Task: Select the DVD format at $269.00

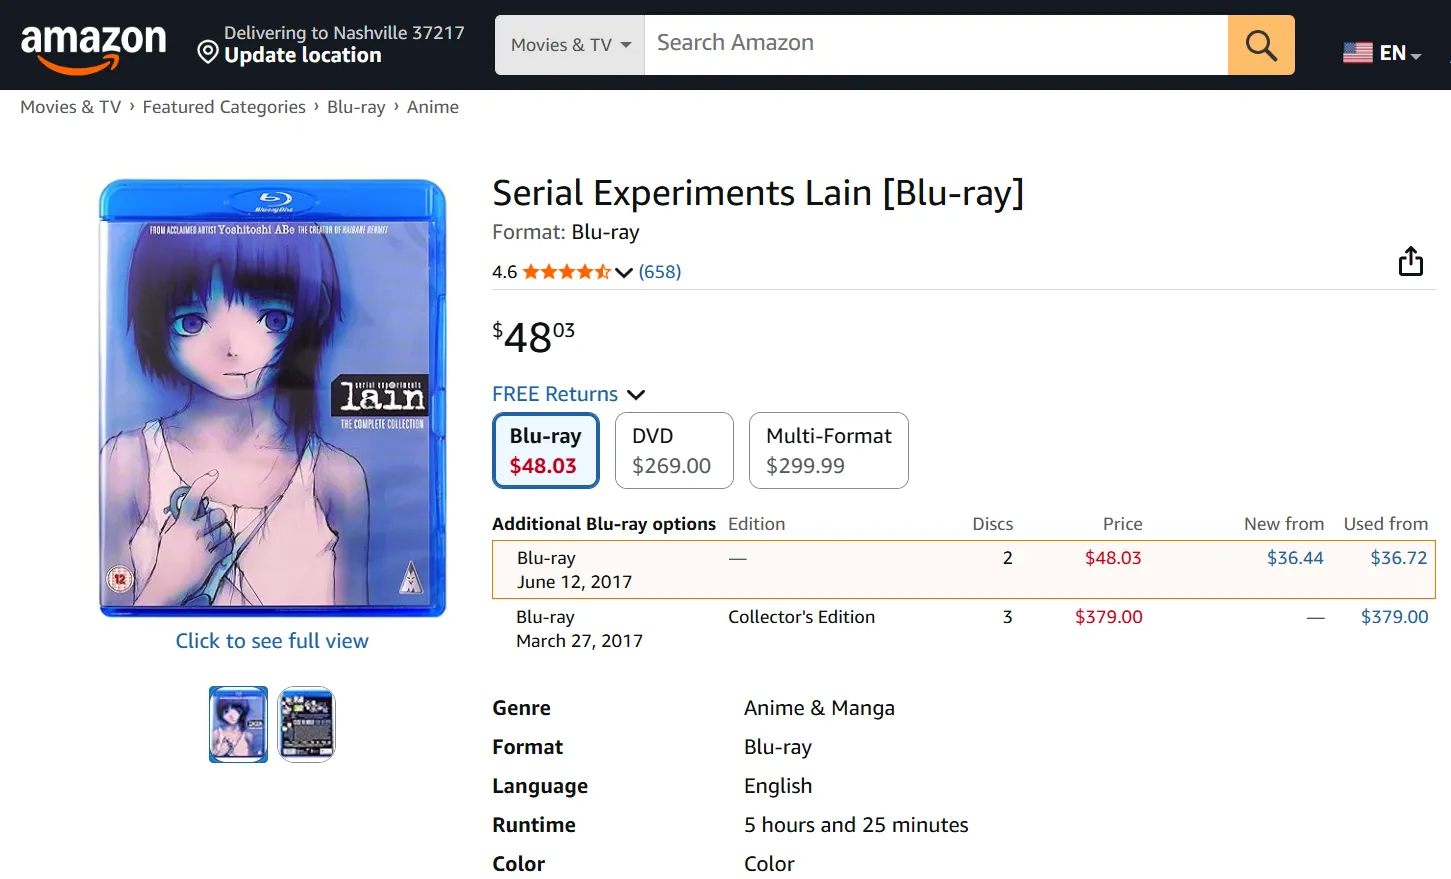Action: [x=673, y=450]
